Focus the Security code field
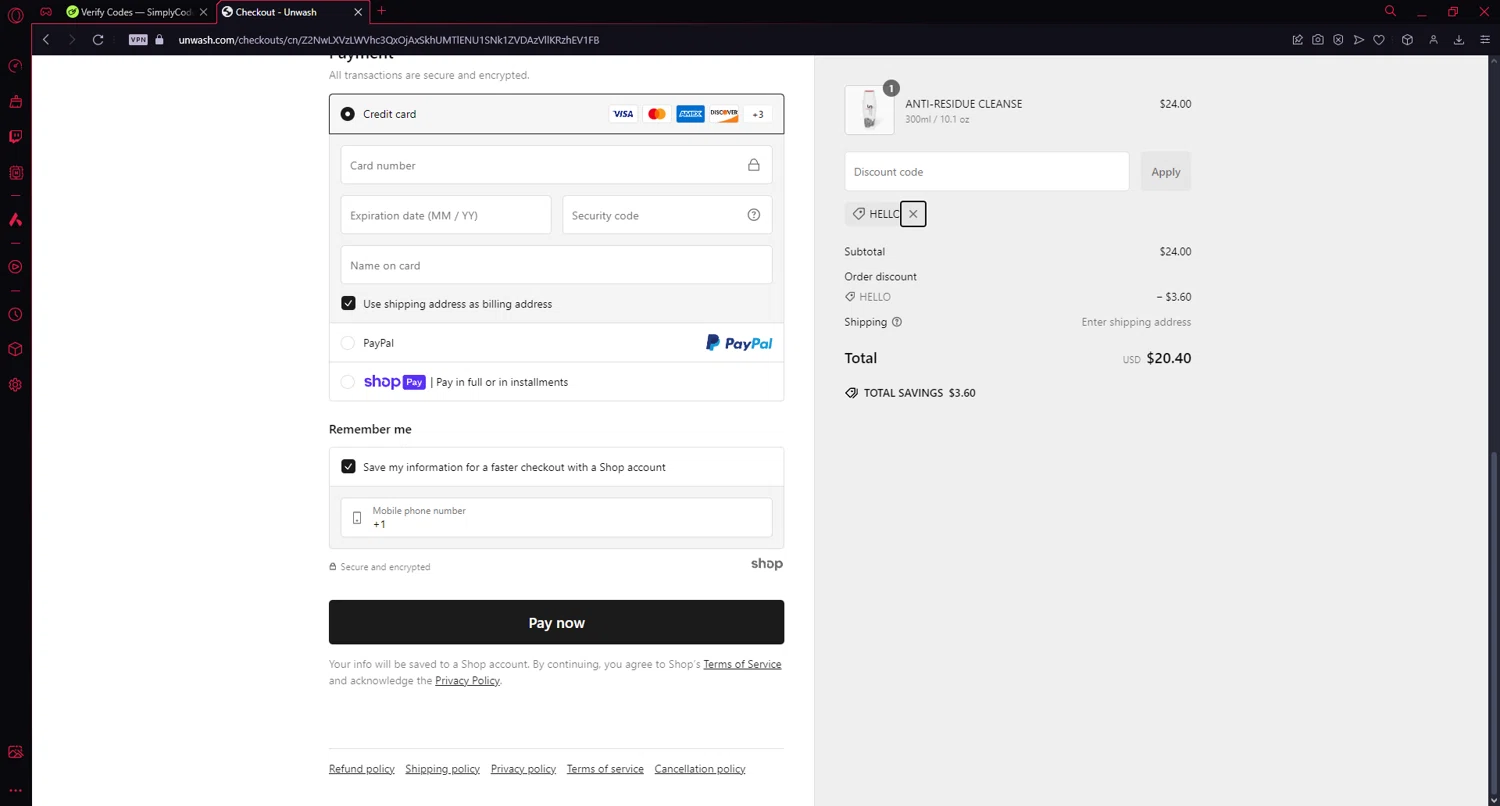 [x=667, y=215]
